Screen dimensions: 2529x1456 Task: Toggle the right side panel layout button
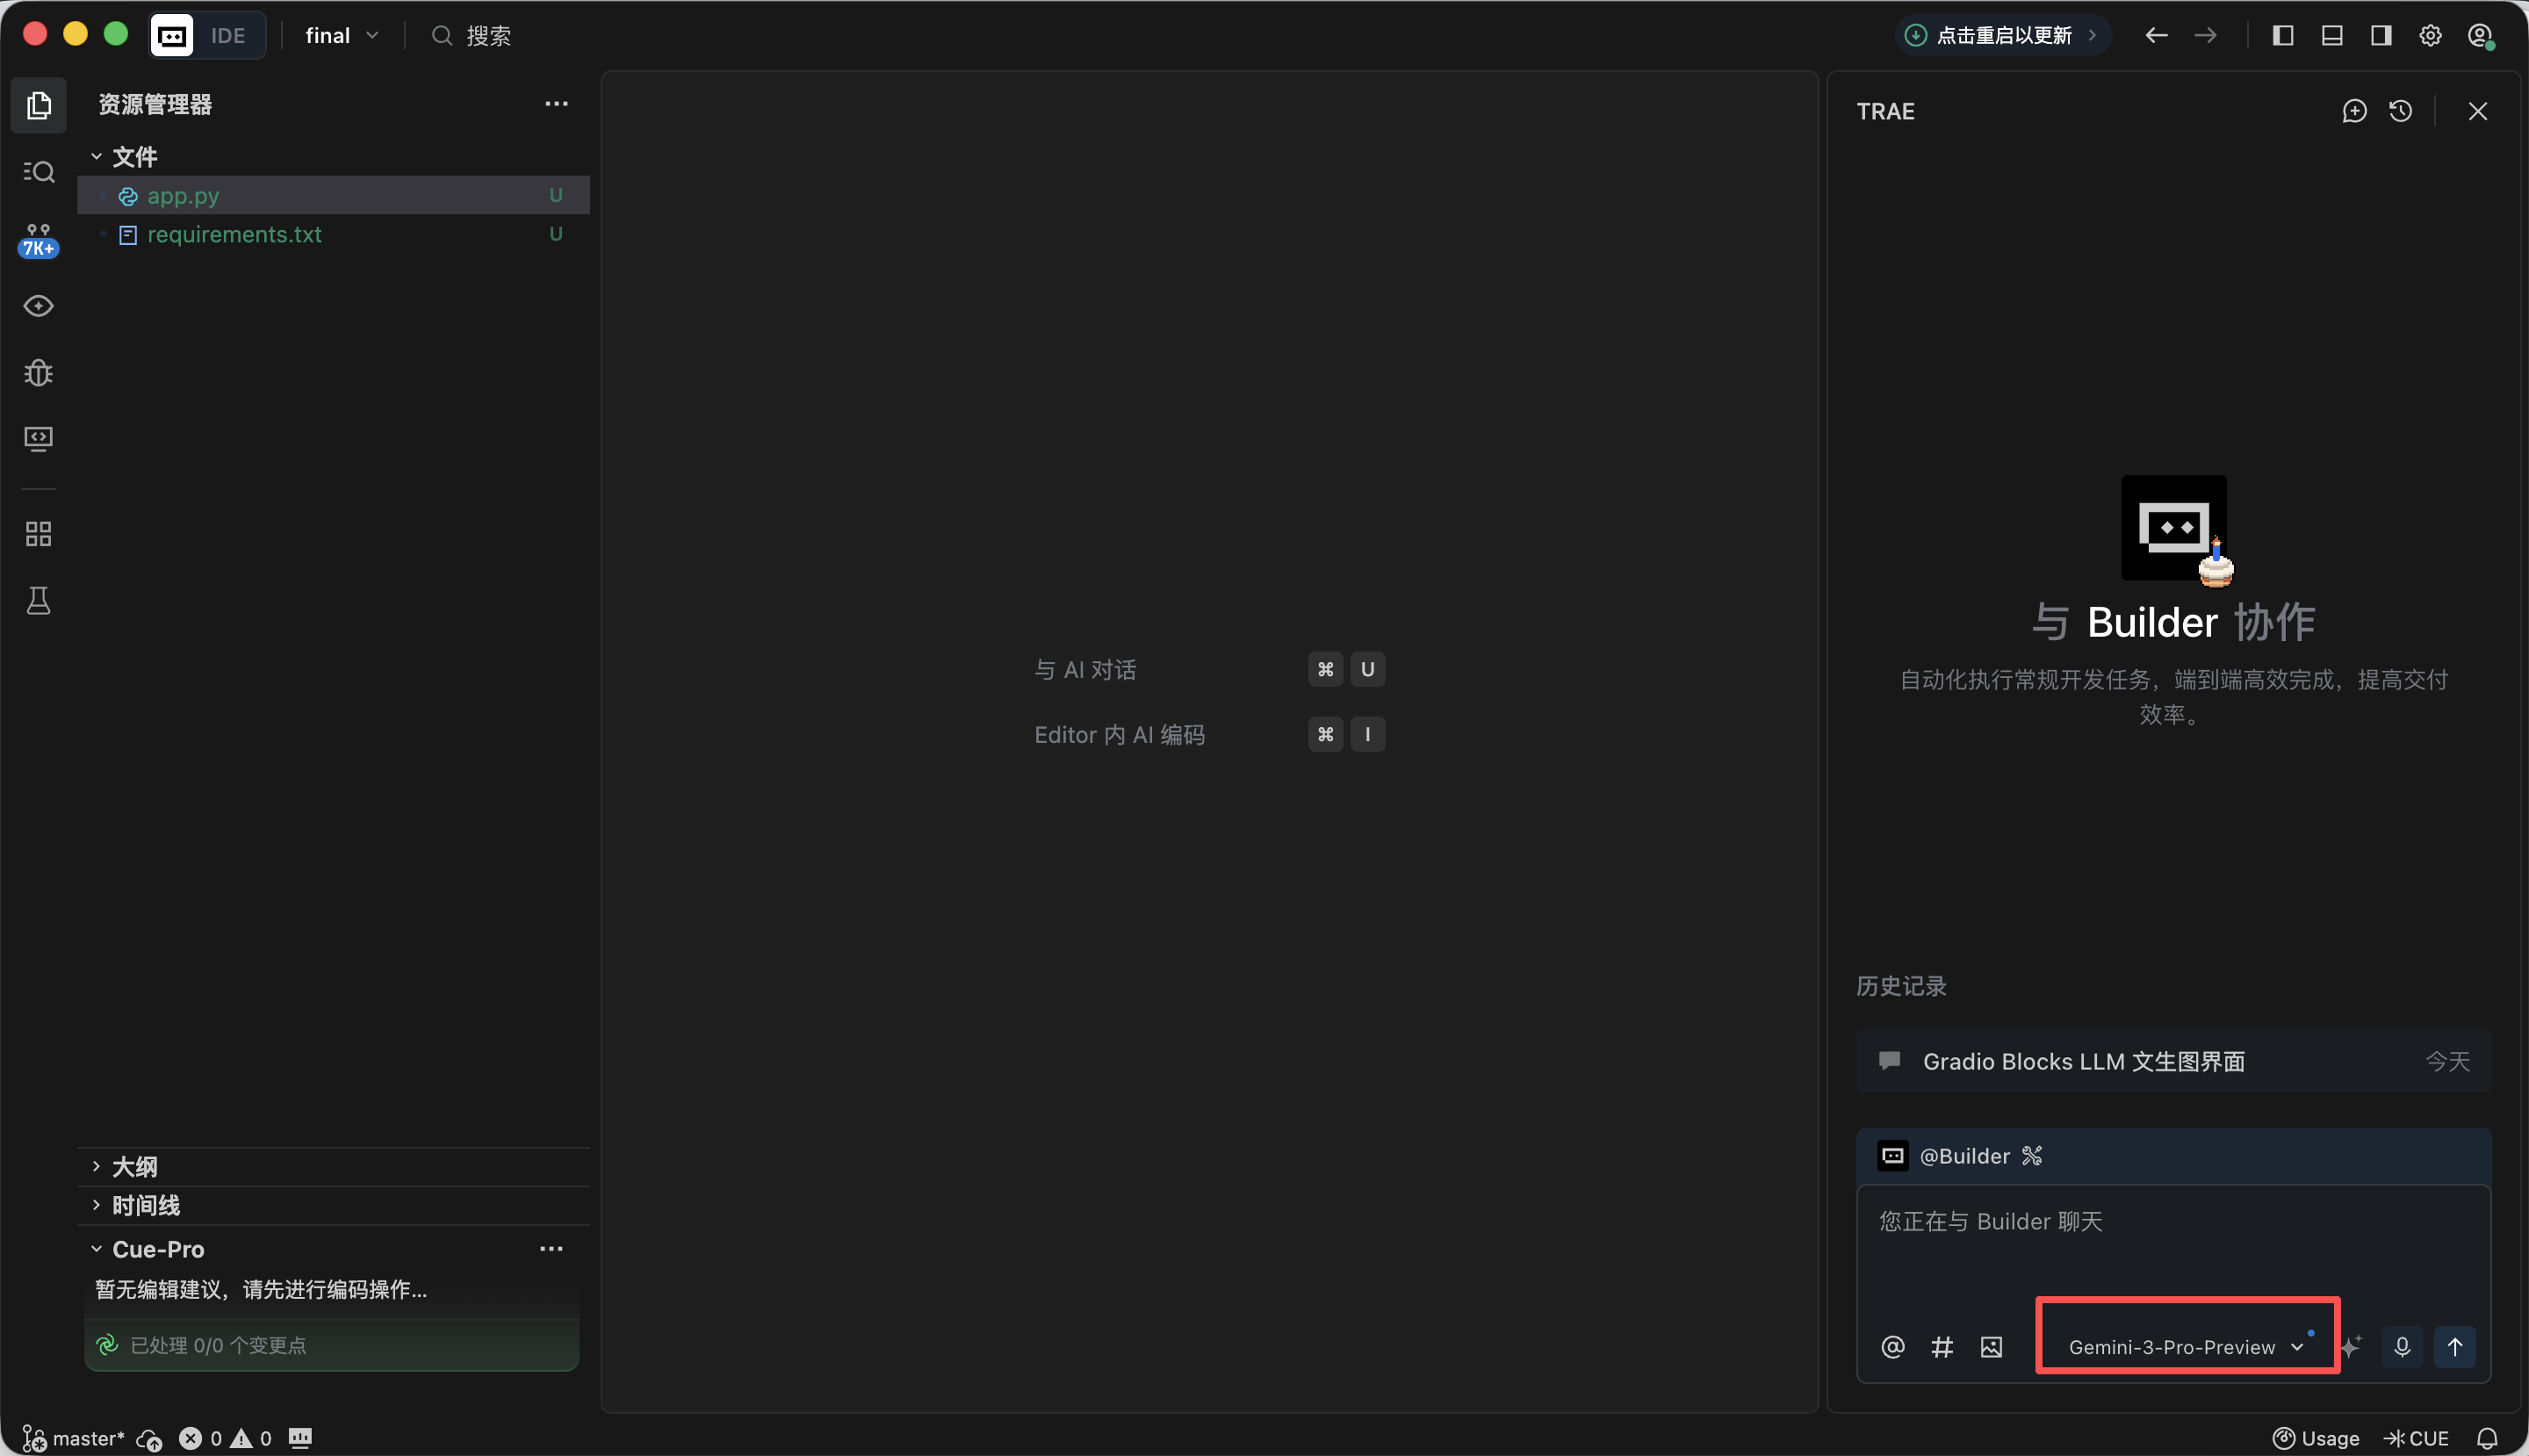click(2381, 36)
